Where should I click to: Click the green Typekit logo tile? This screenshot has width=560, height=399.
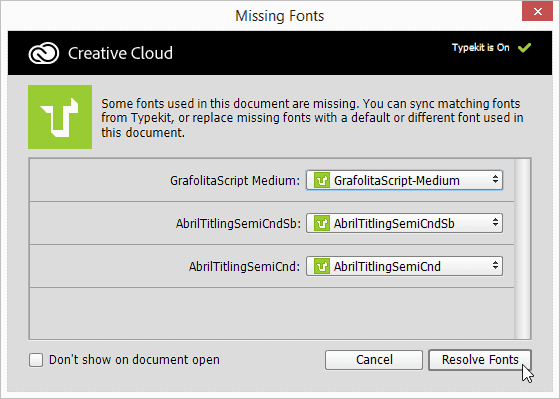pos(60,117)
